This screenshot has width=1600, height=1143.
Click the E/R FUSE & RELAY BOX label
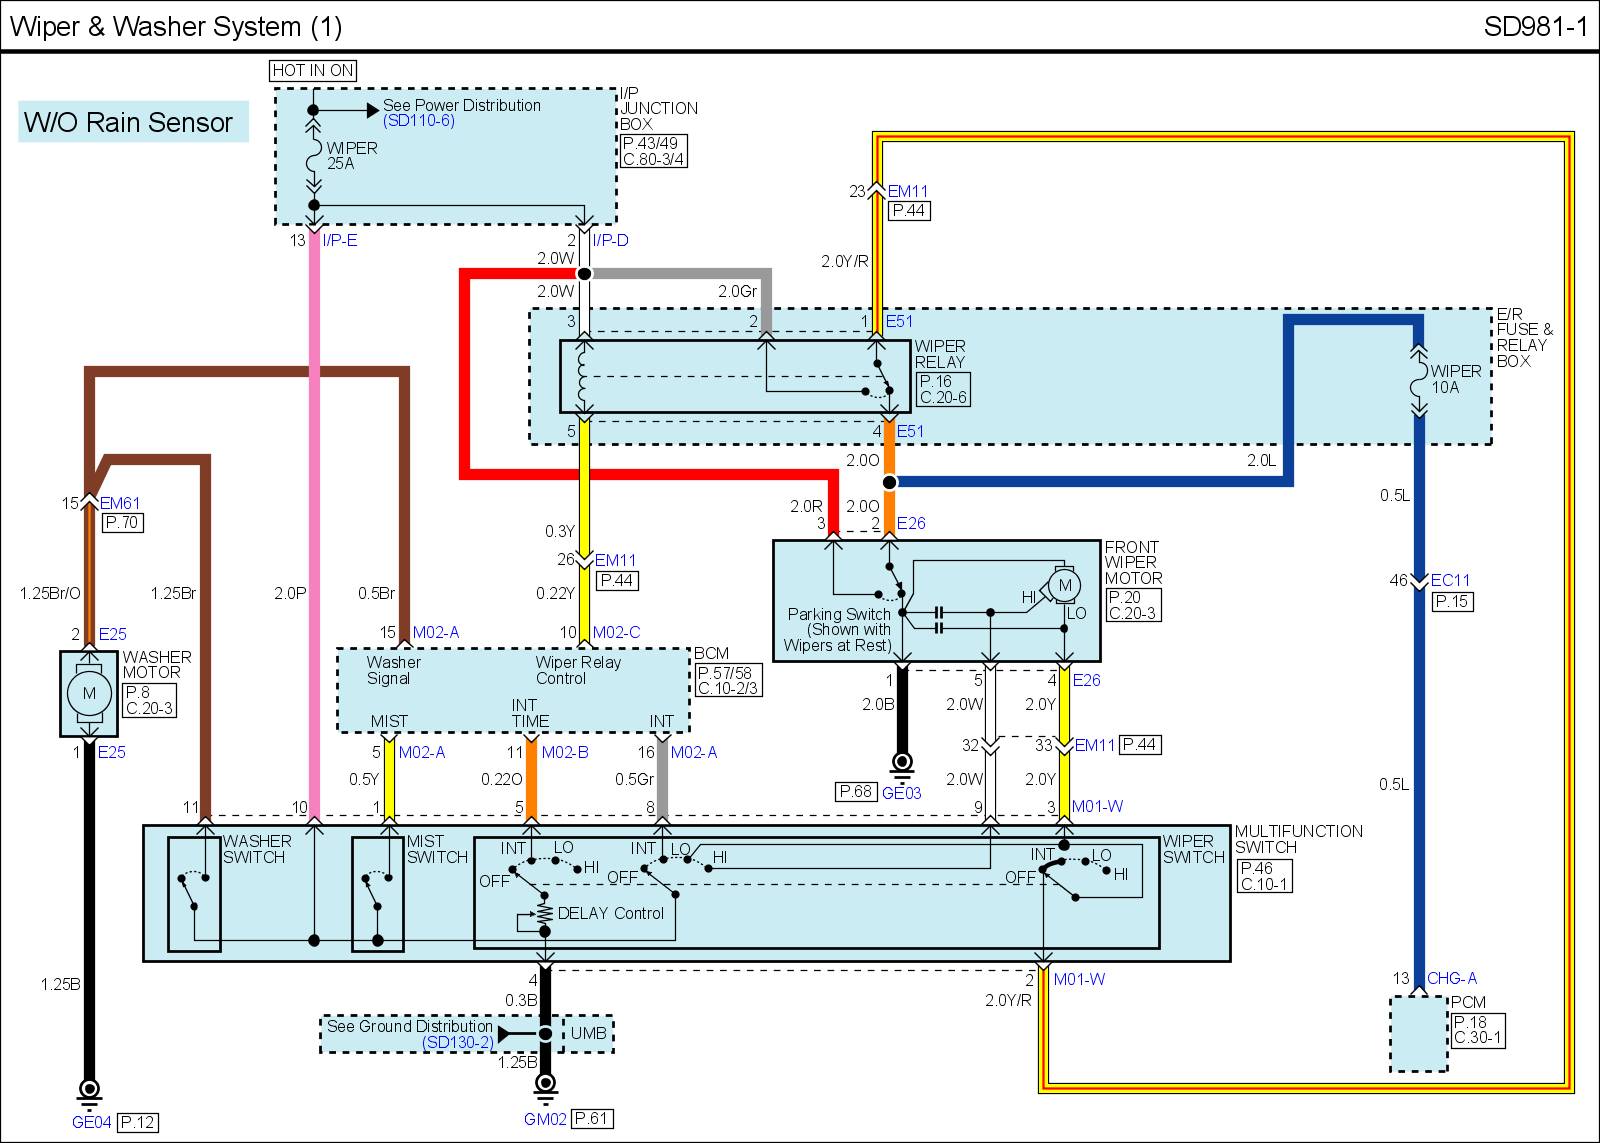coord(1525,337)
